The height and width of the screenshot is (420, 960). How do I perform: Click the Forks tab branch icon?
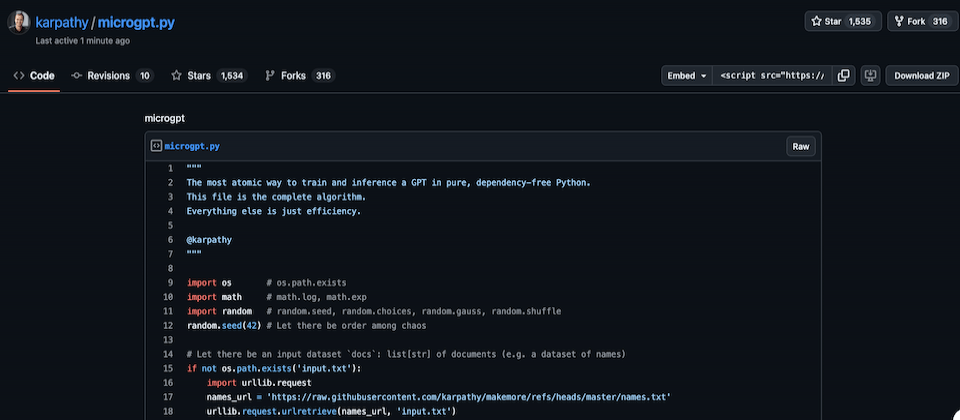(x=270, y=76)
